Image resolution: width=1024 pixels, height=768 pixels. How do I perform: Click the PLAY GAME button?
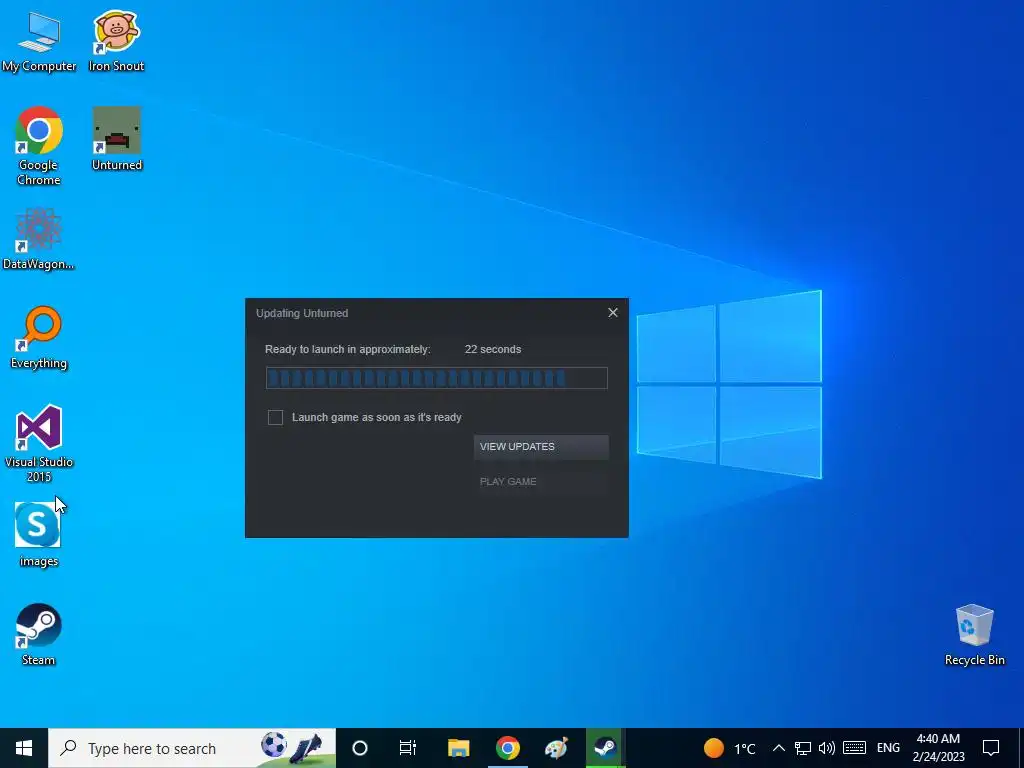point(541,482)
